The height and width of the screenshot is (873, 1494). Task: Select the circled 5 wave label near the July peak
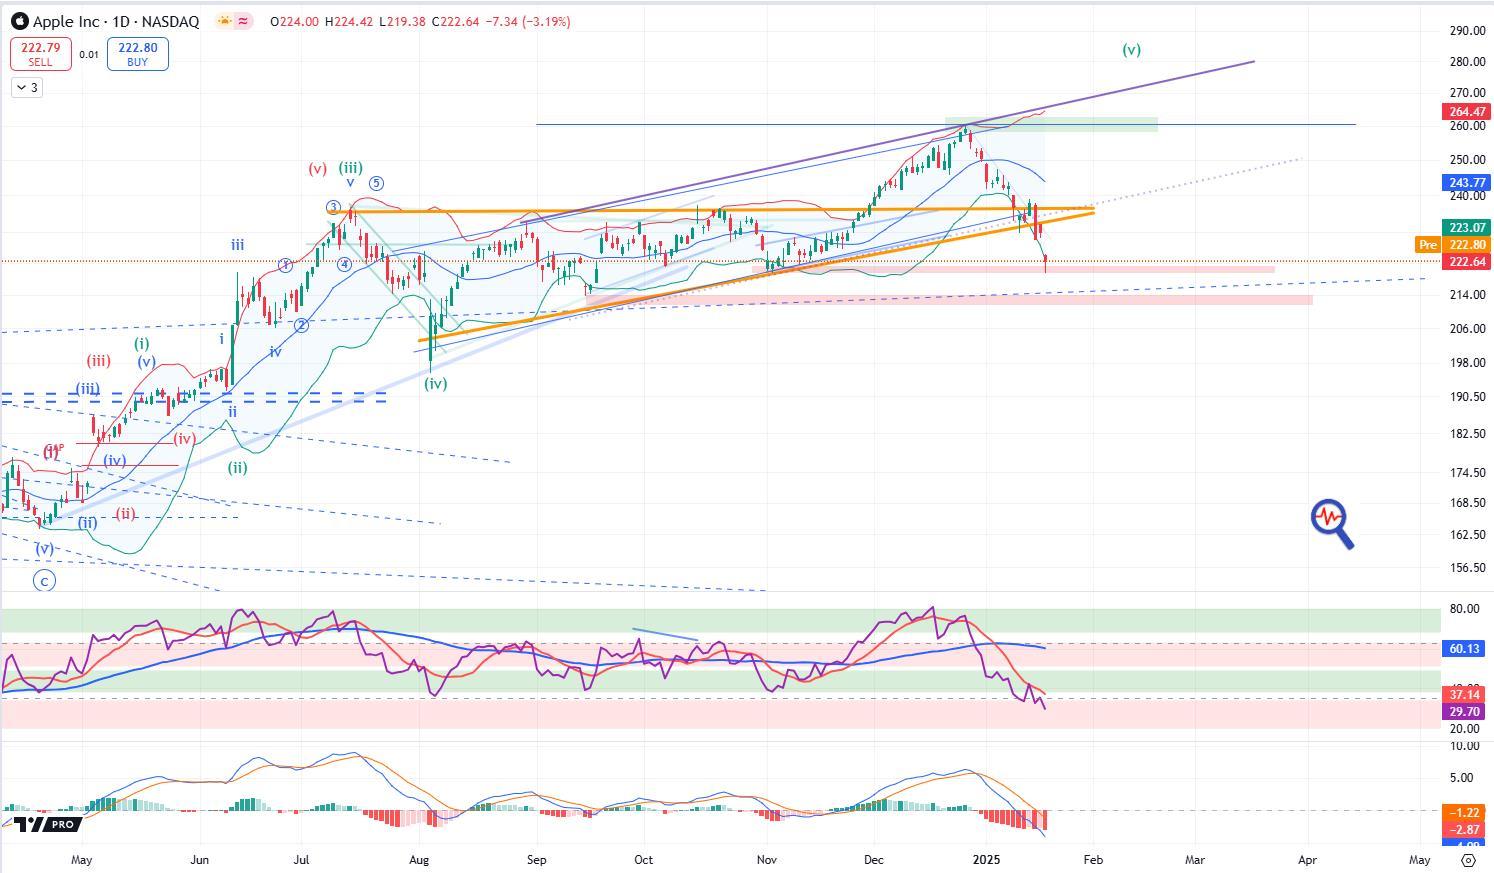tap(376, 183)
